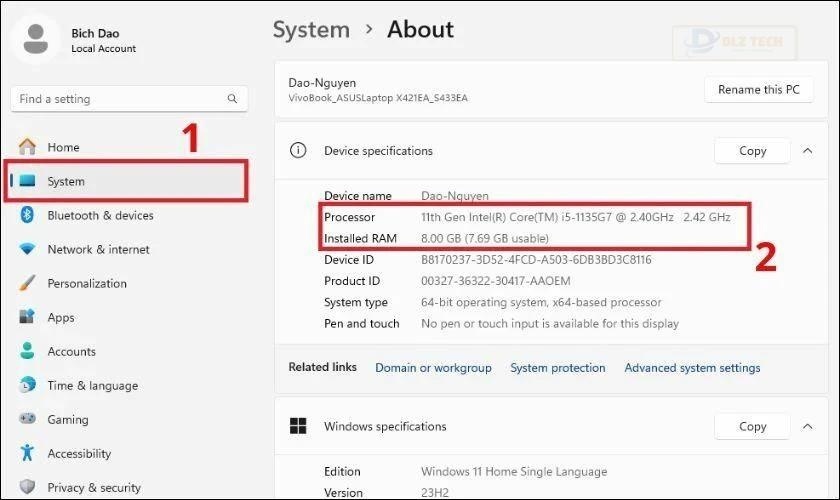Viewport: 840px width, 500px height.
Task: Open the Advanced system settings link
Action: [692, 367]
